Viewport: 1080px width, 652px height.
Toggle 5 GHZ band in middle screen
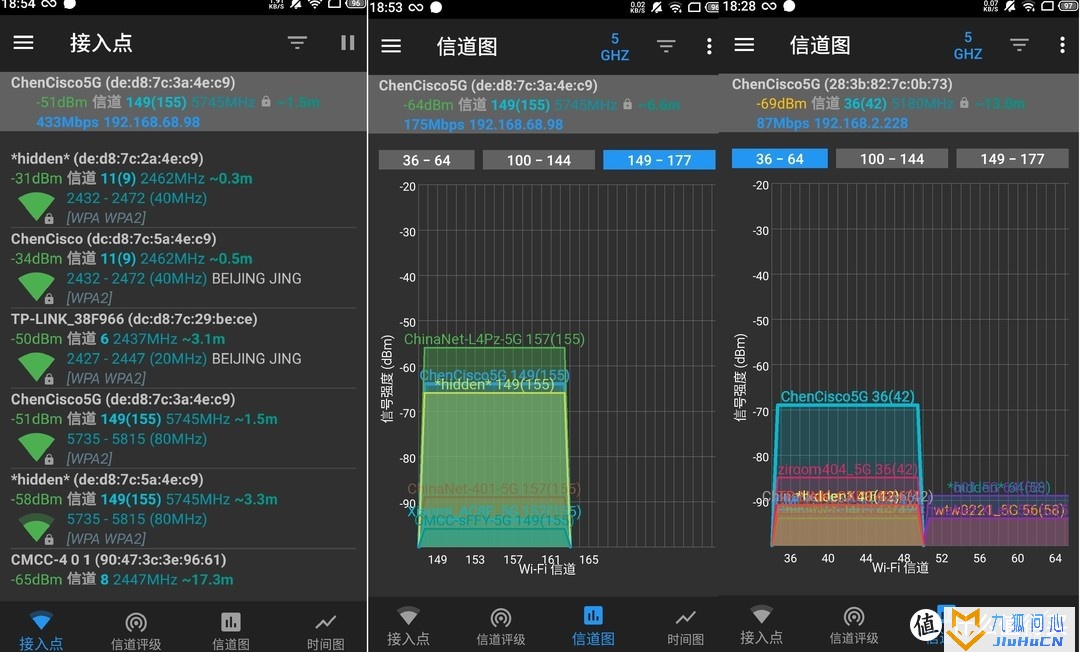pyautogui.click(x=614, y=47)
